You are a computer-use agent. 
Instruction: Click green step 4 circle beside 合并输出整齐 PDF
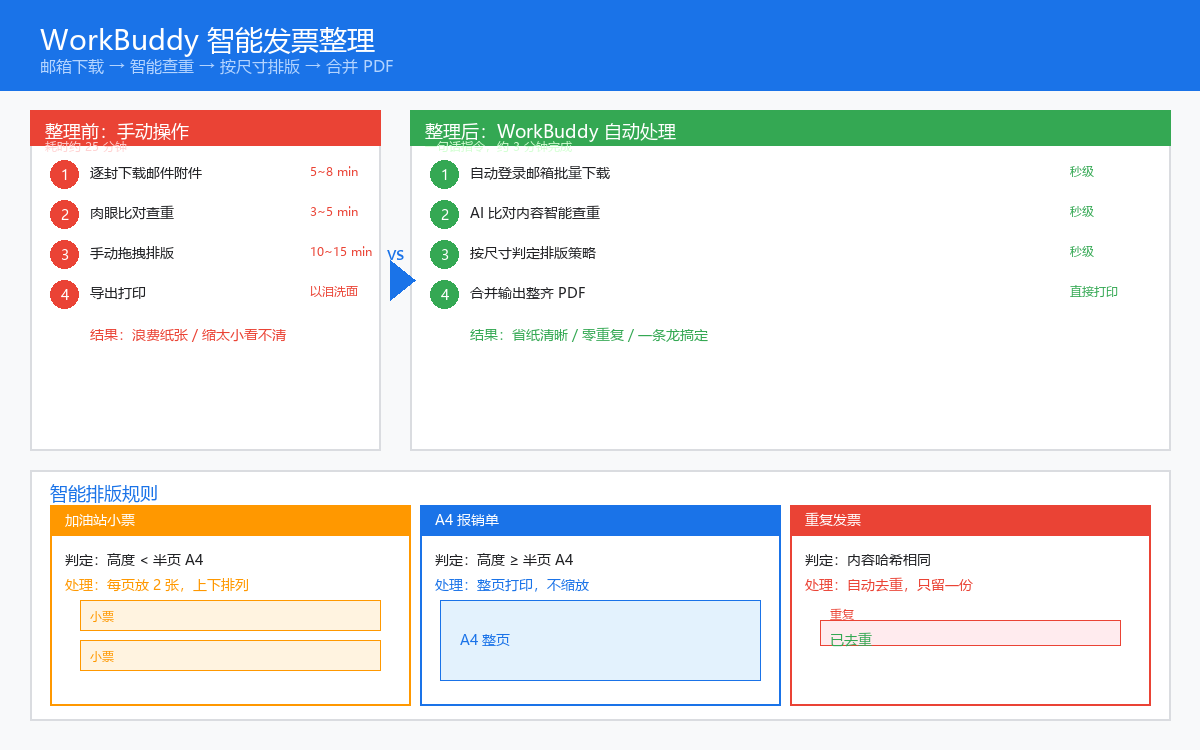(444, 294)
